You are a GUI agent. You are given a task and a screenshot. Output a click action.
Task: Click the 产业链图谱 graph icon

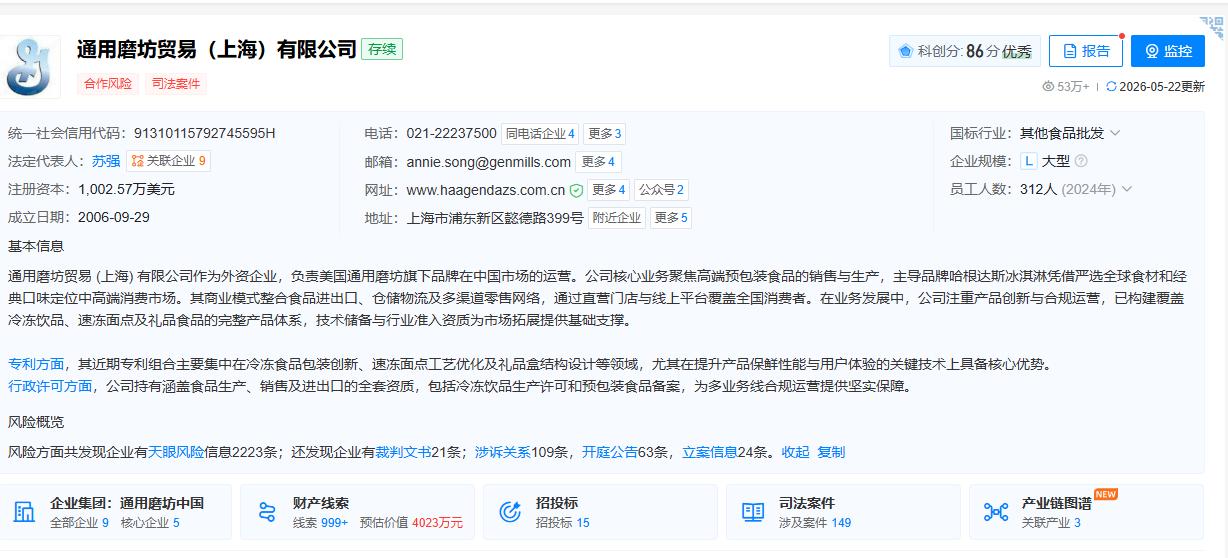pos(996,512)
